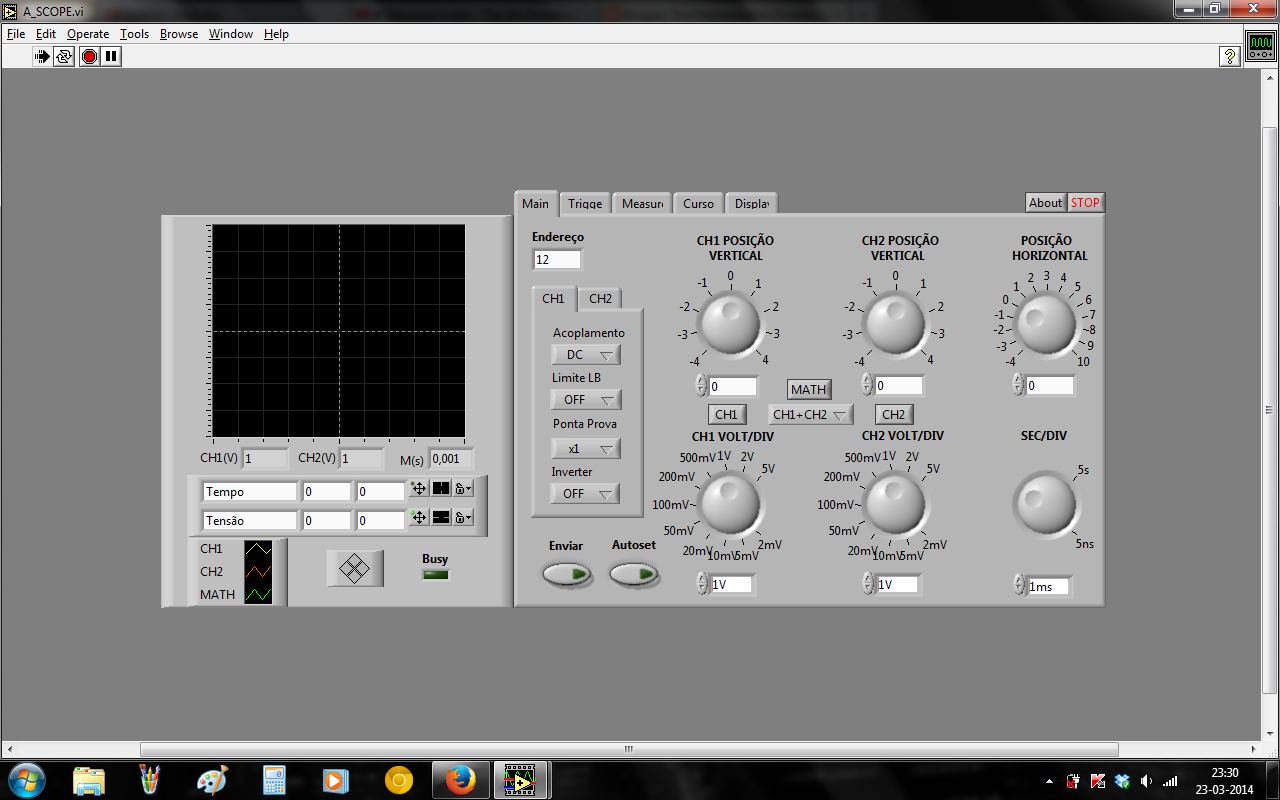The image size is (1280, 800).
Task: Click the Tempo cursor name field
Action: [250, 492]
